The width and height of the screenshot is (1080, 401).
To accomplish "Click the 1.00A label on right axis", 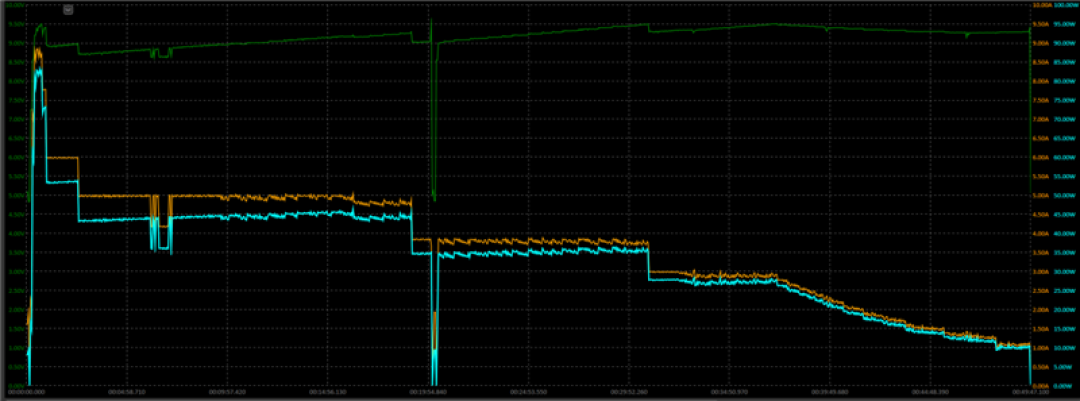I will (x=1040, y=347).
